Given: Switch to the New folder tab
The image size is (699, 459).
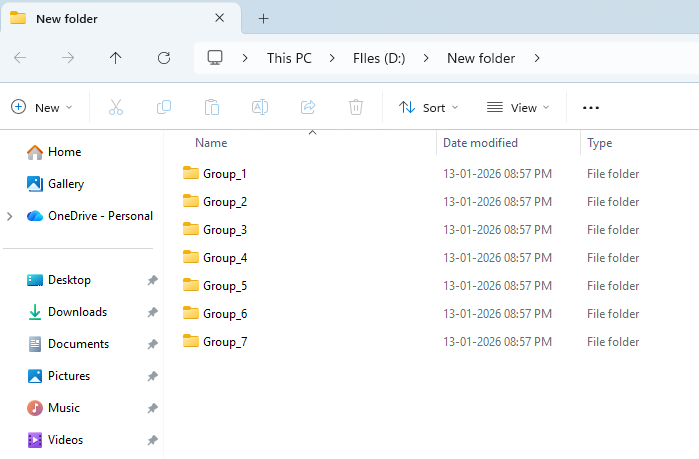Looking at the screenshot, I should (120, 18).
